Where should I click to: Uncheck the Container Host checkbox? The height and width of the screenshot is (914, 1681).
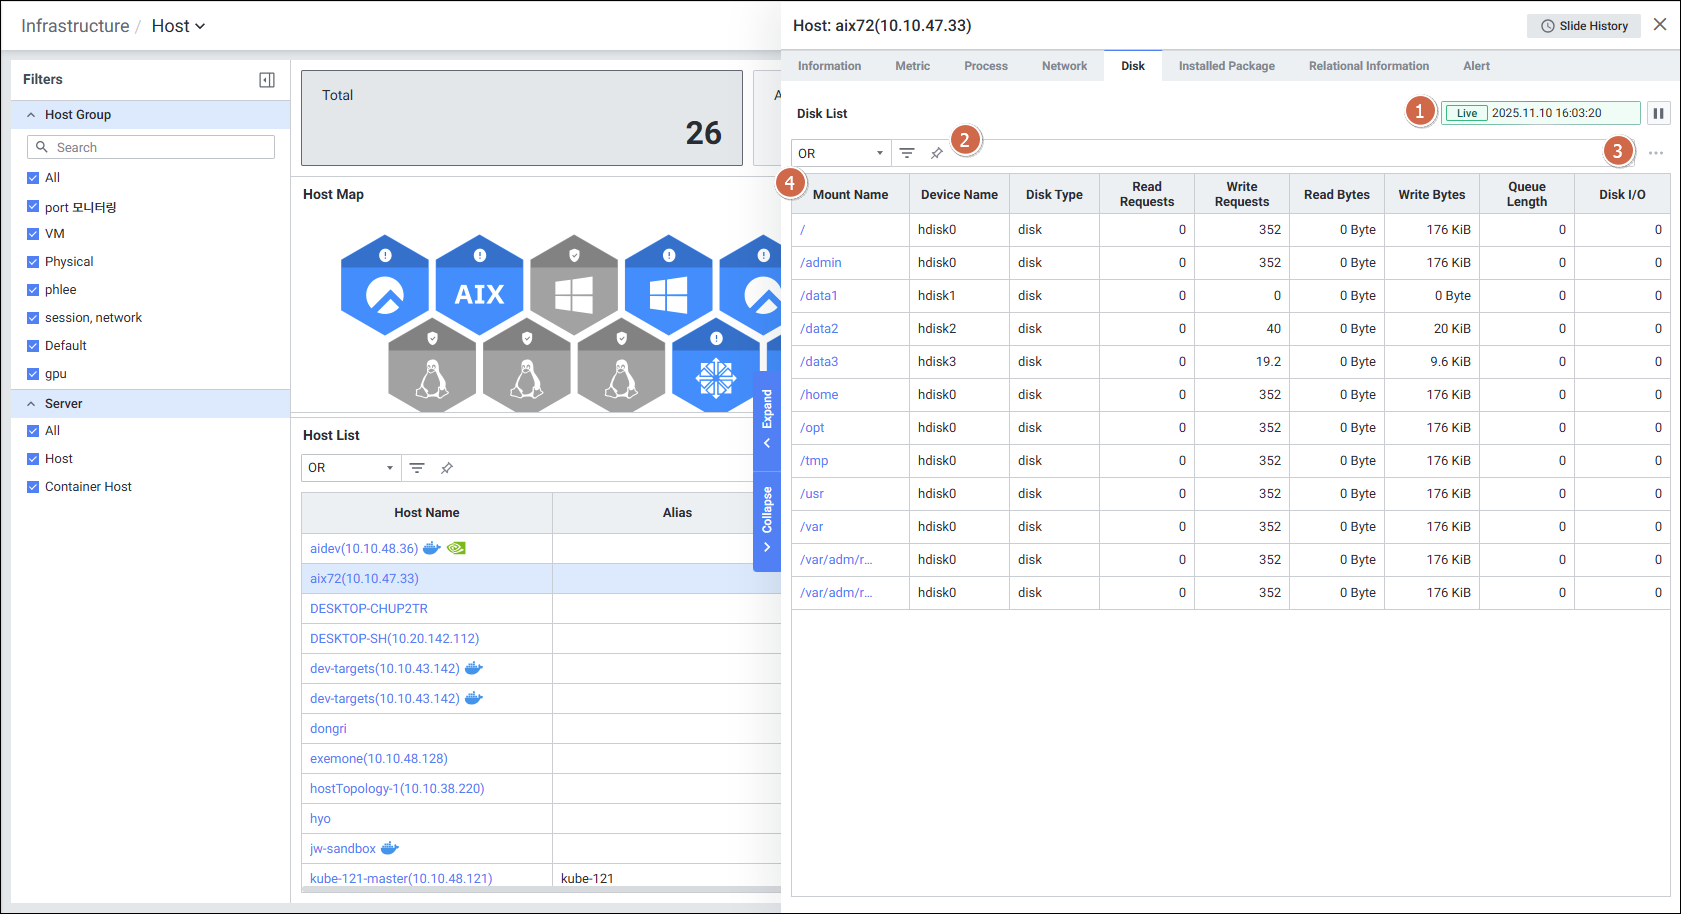pos(33,487)
